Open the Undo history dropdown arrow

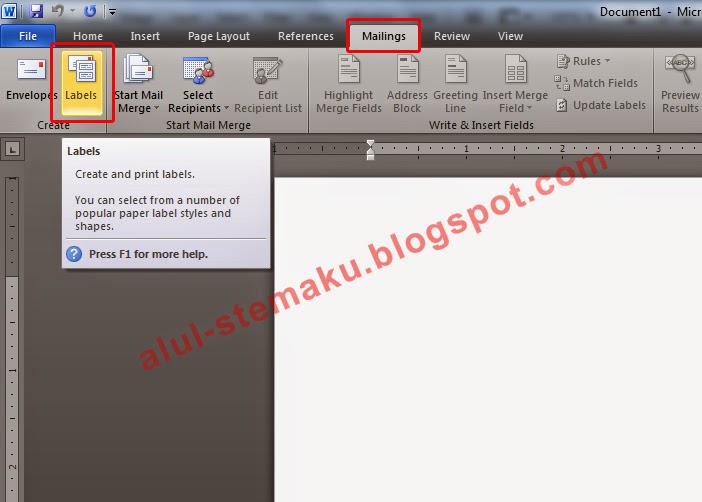(x=73, y=11)
